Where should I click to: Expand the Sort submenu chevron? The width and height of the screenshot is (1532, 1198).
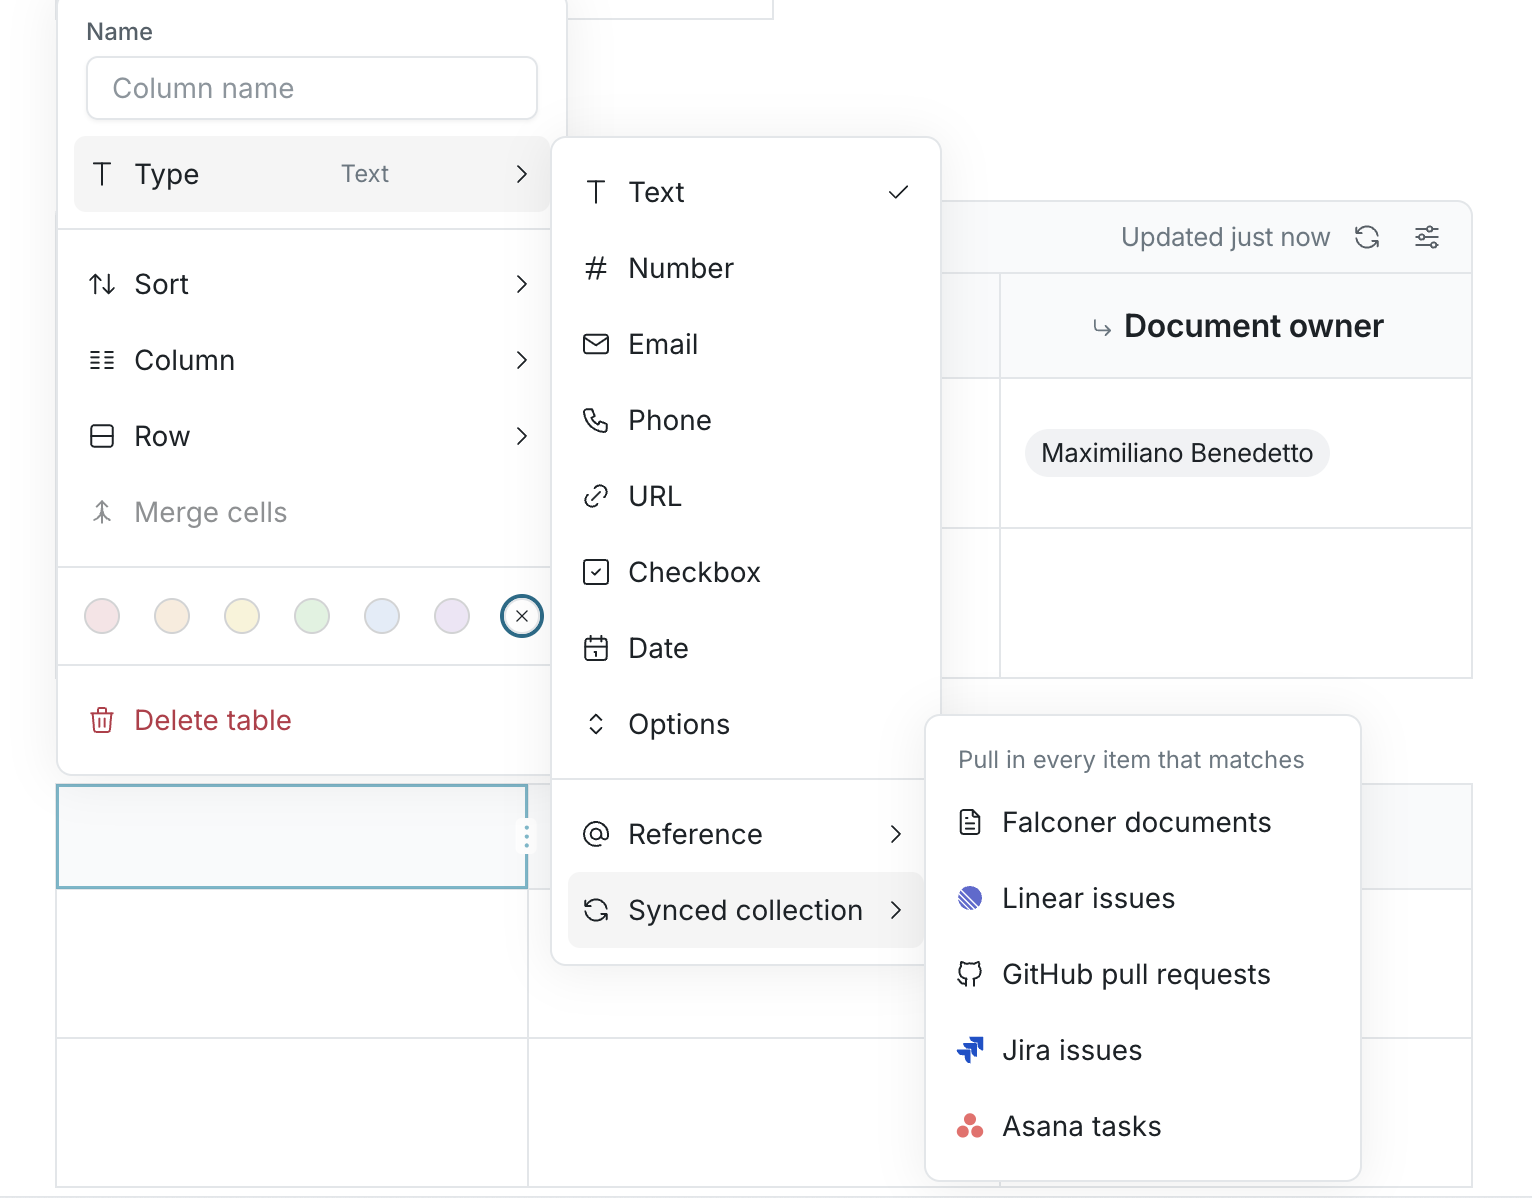521,284
